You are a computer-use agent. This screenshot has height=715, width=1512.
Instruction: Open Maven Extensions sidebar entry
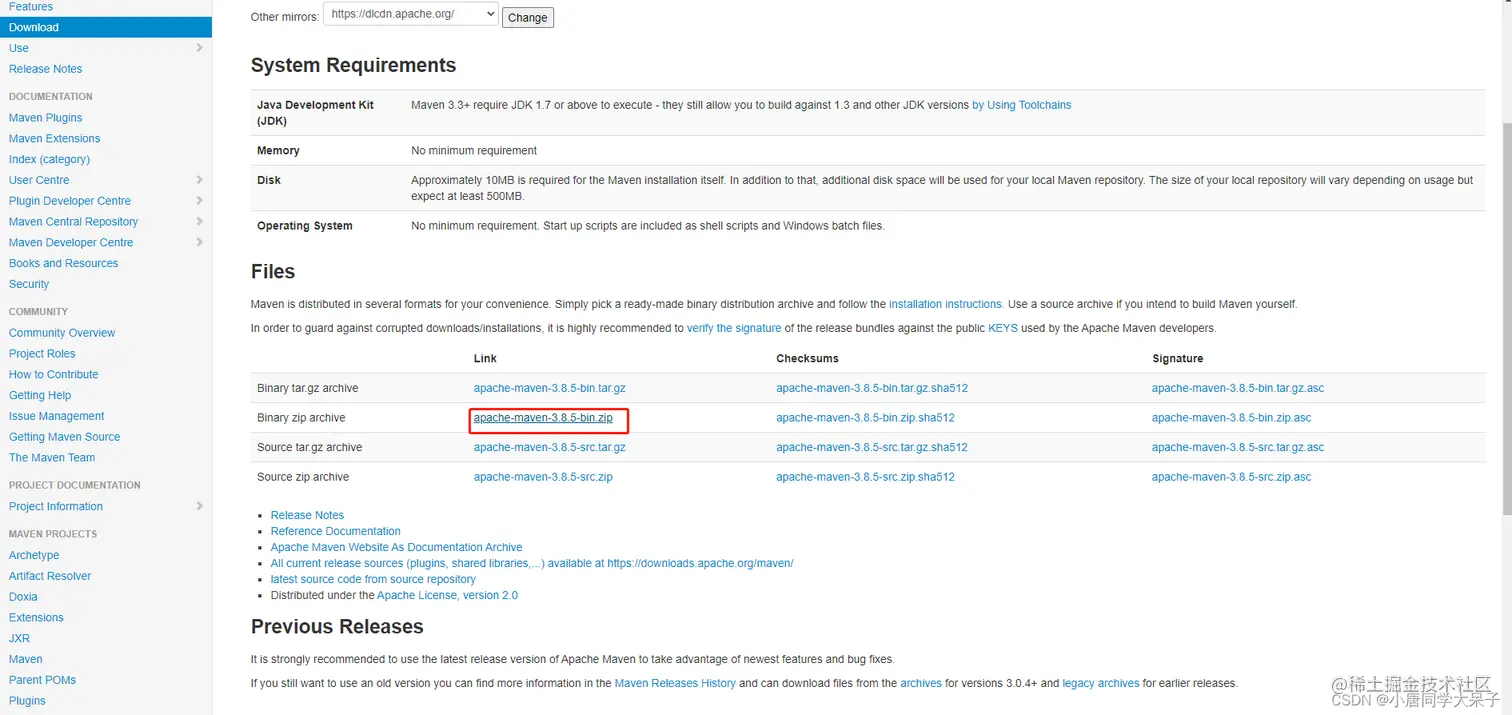pyautogui.click(x=54, y=139)
